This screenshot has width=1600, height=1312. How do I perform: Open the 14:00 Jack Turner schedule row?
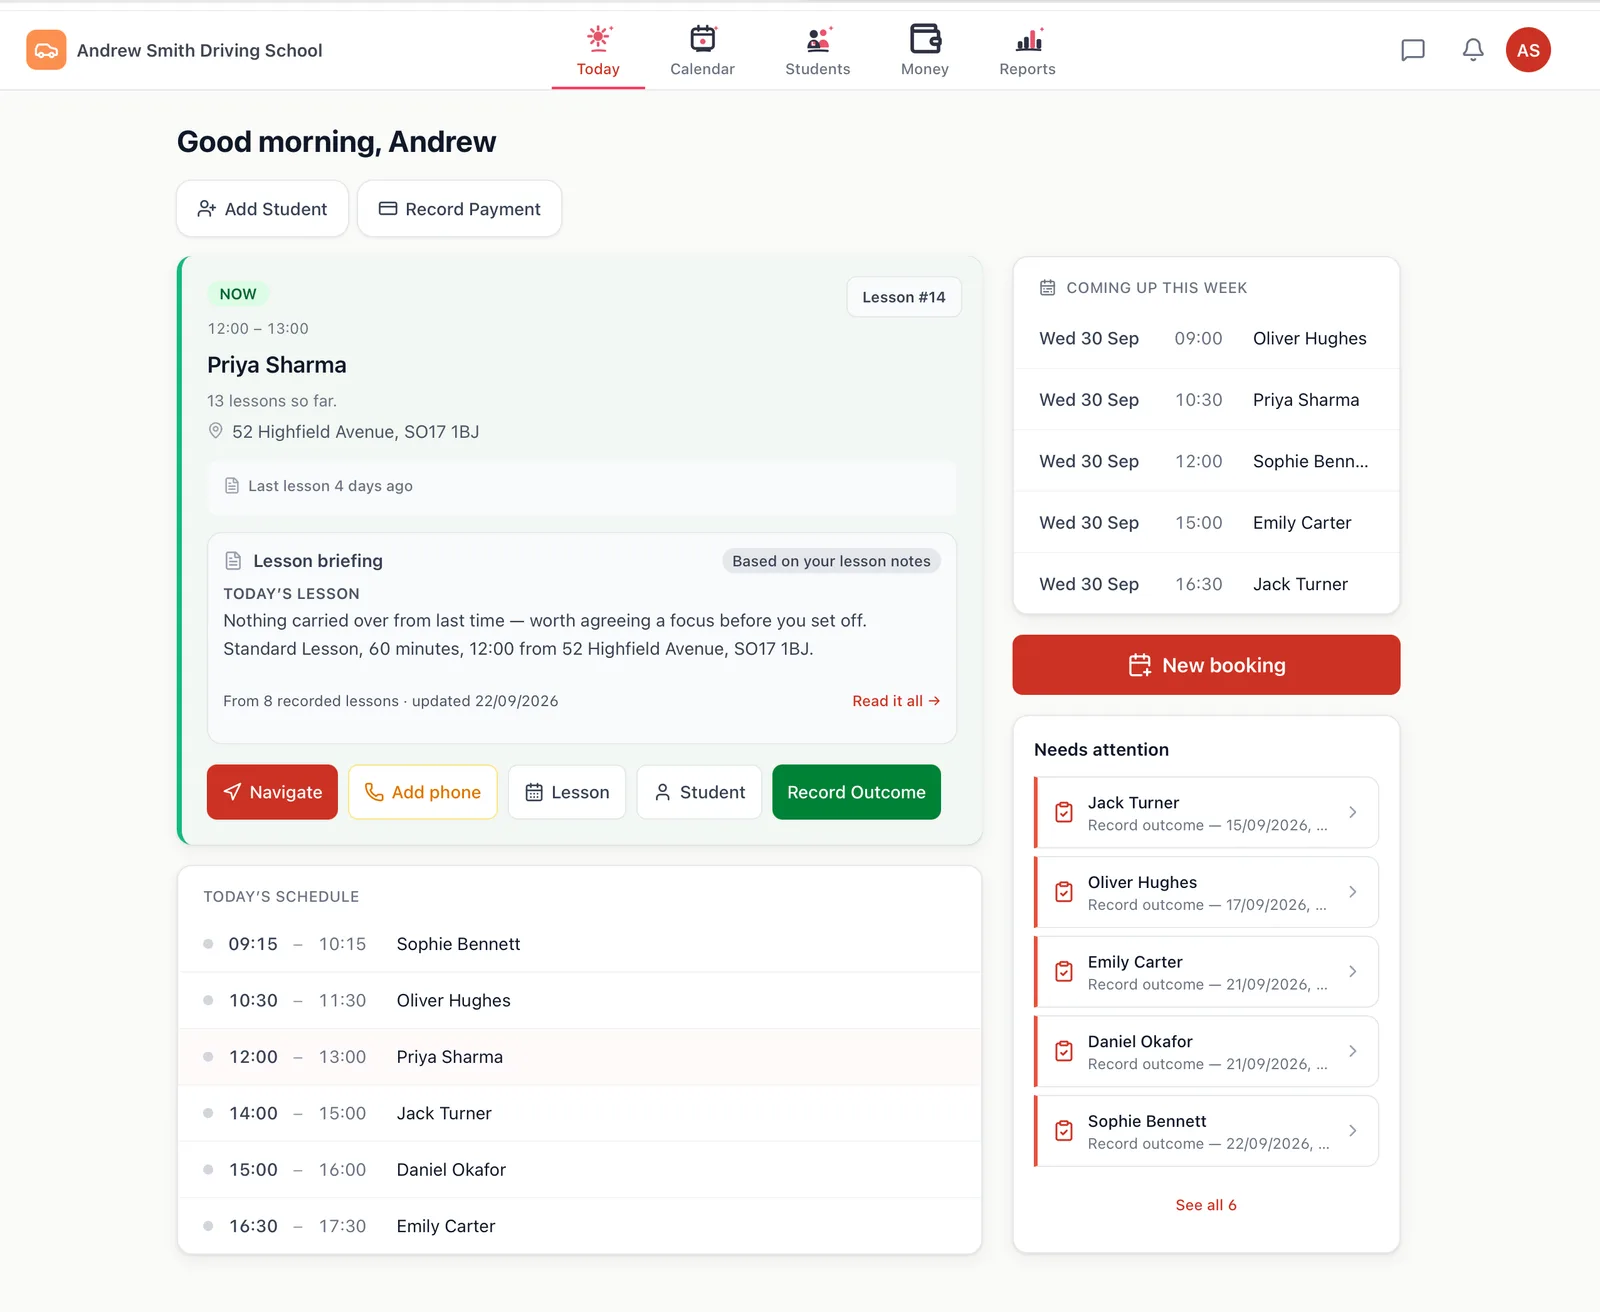coord(580,1113)
